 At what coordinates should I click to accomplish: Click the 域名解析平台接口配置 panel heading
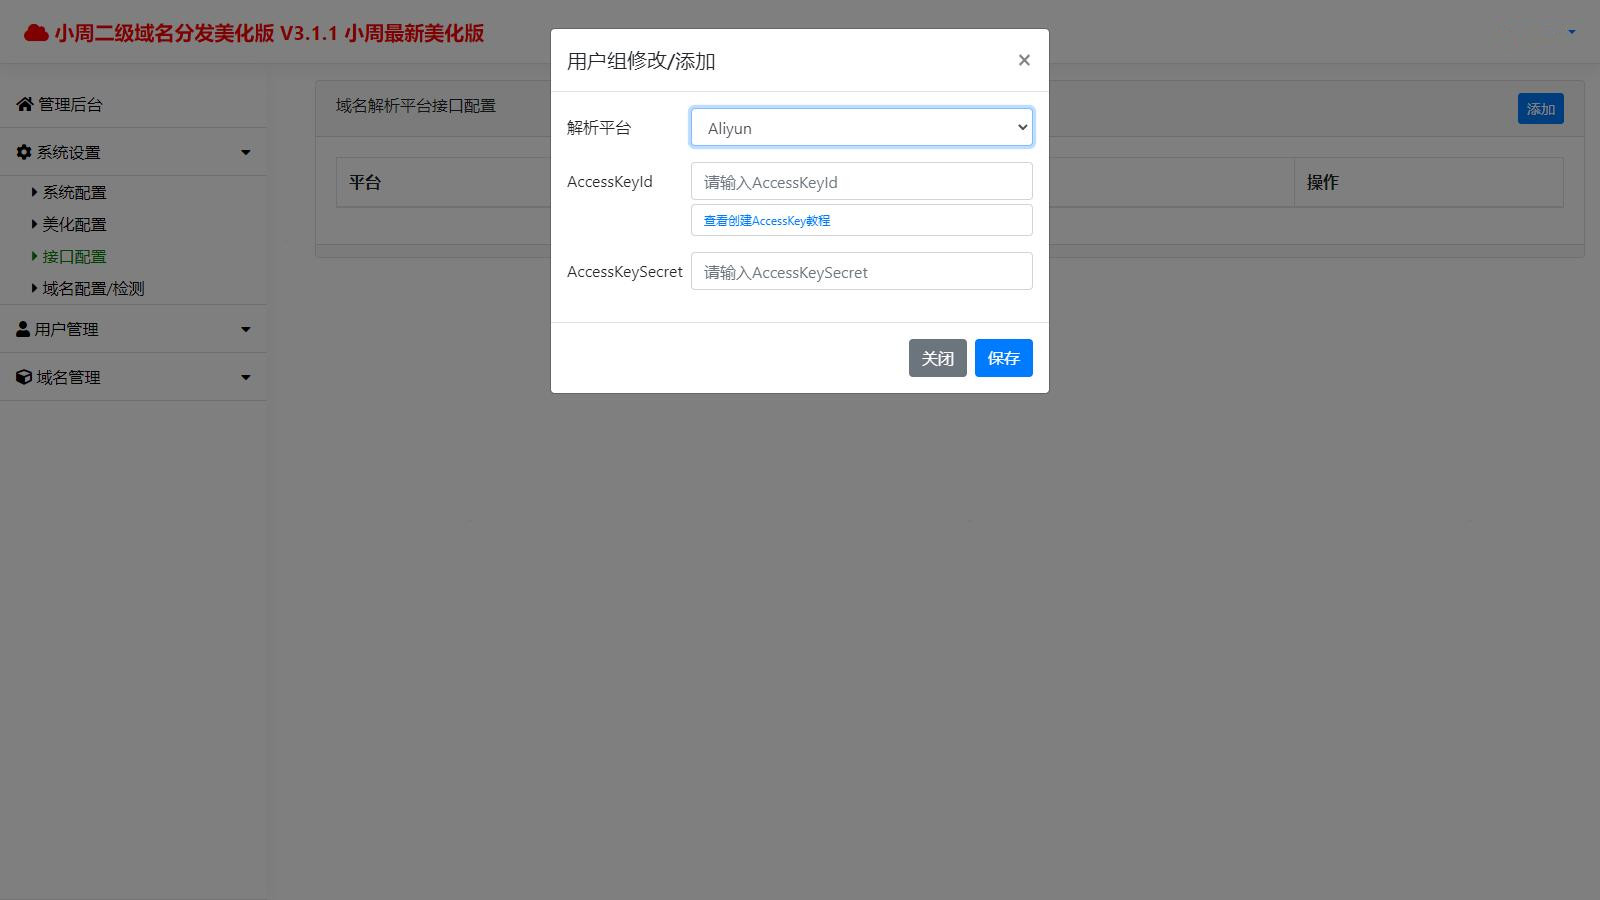point(416,105)
